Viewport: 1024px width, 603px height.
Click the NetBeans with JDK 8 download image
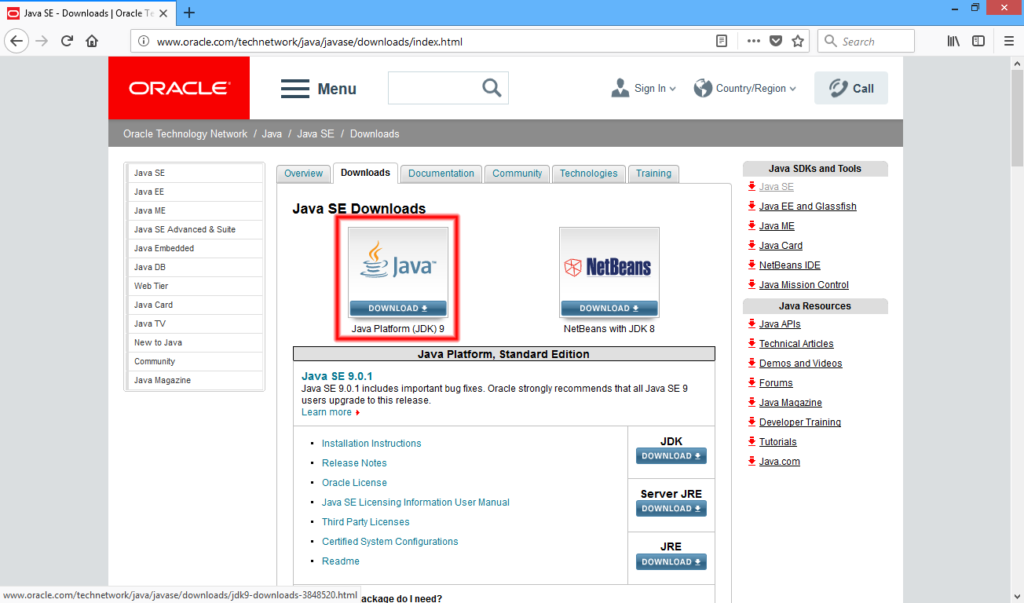(609, 272)
